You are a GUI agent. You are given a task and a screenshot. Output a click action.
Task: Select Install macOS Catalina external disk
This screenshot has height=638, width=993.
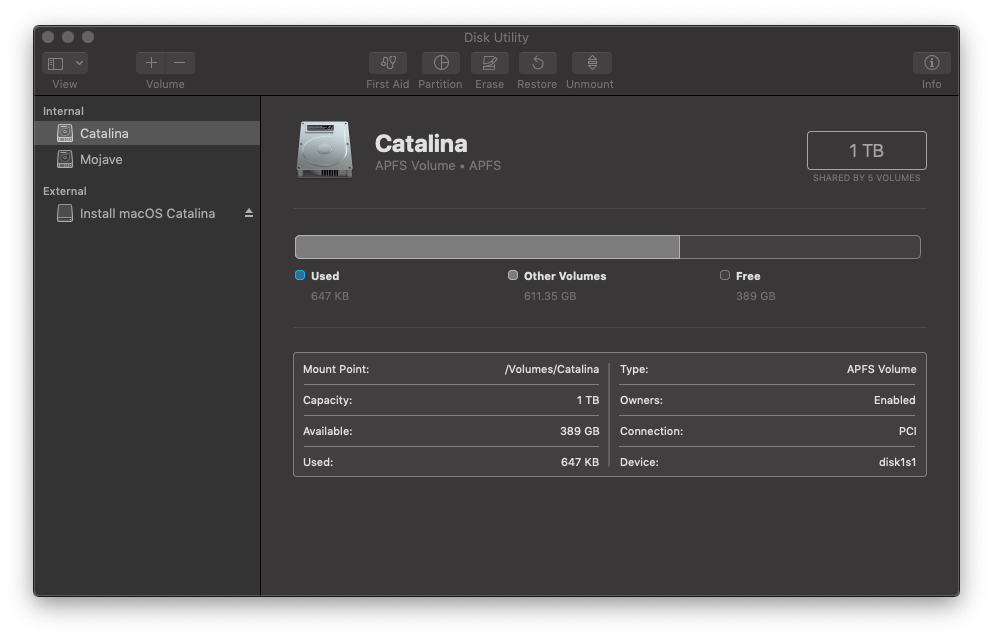pyautogui.click(x=147, y=214)
